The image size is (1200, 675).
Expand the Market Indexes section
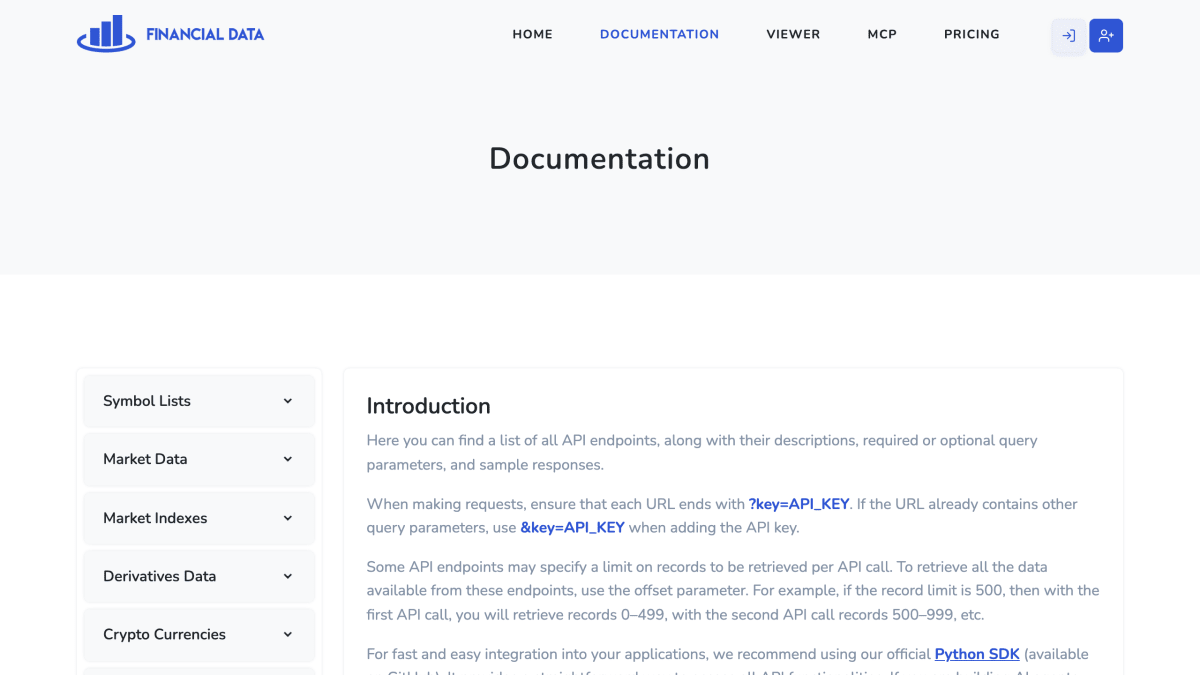point(199,518)
